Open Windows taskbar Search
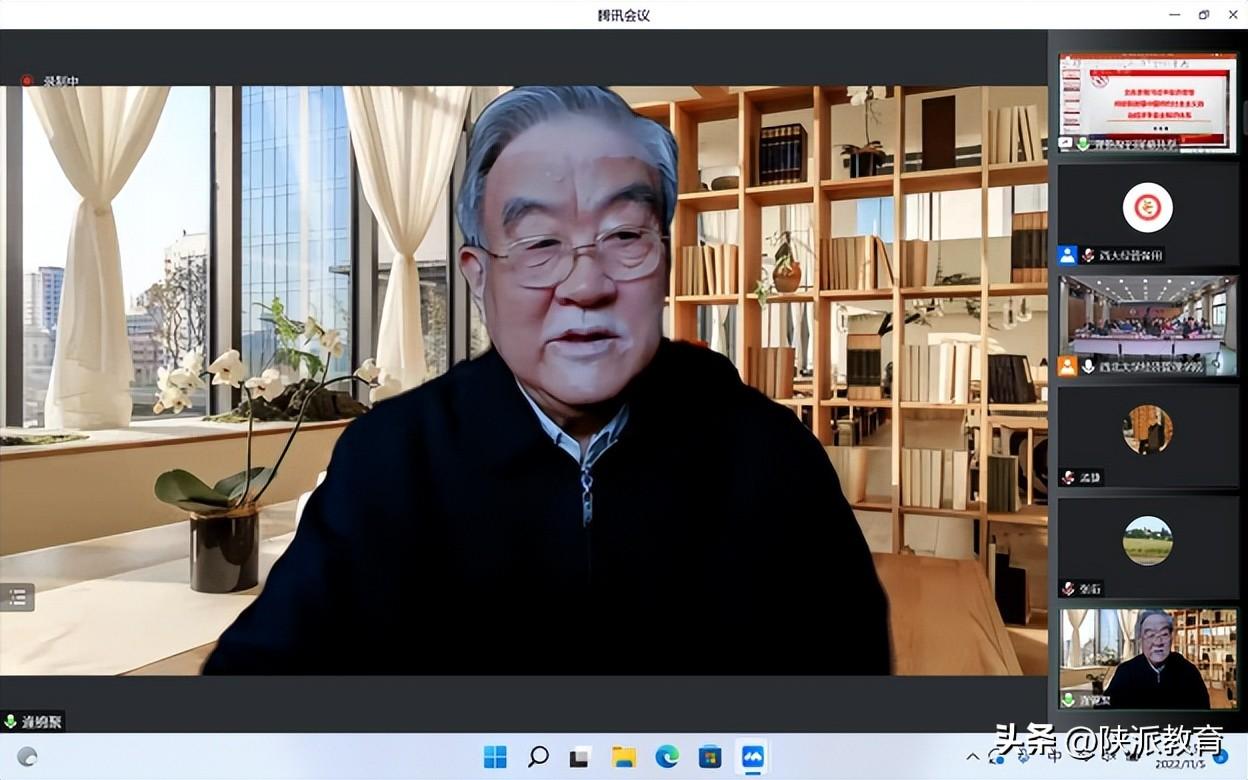1248x780 pixels. (x=538, y=757)
